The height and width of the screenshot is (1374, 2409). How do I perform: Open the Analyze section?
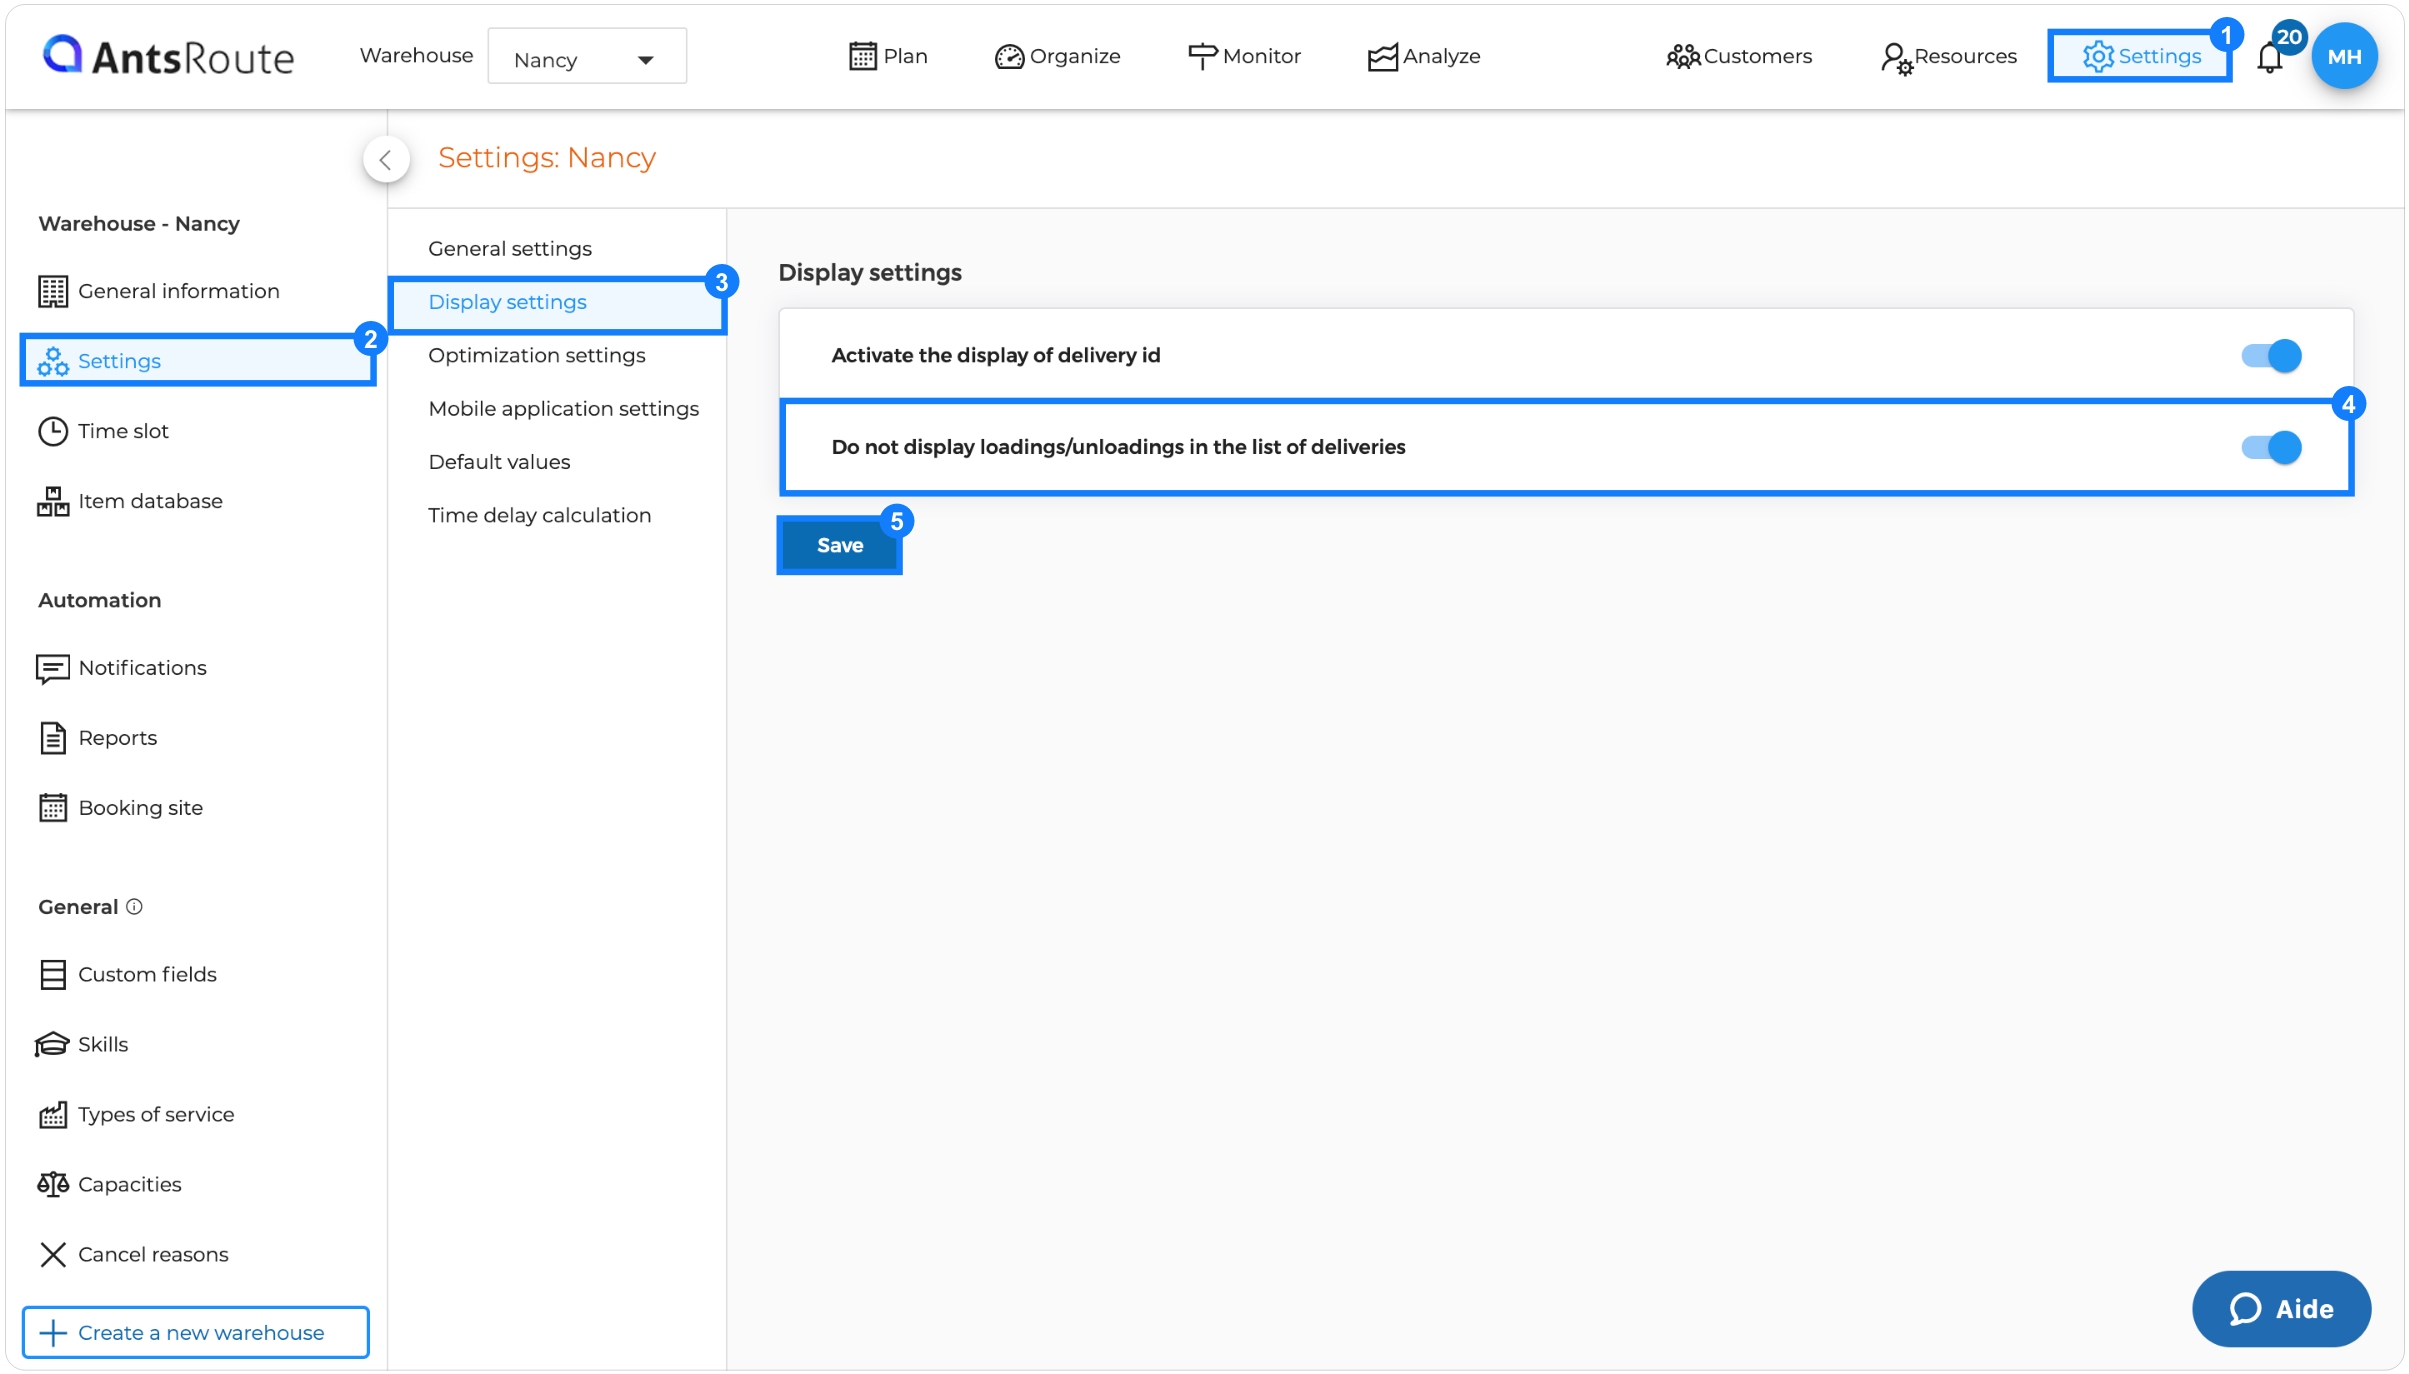click(x=1424, y=56)
